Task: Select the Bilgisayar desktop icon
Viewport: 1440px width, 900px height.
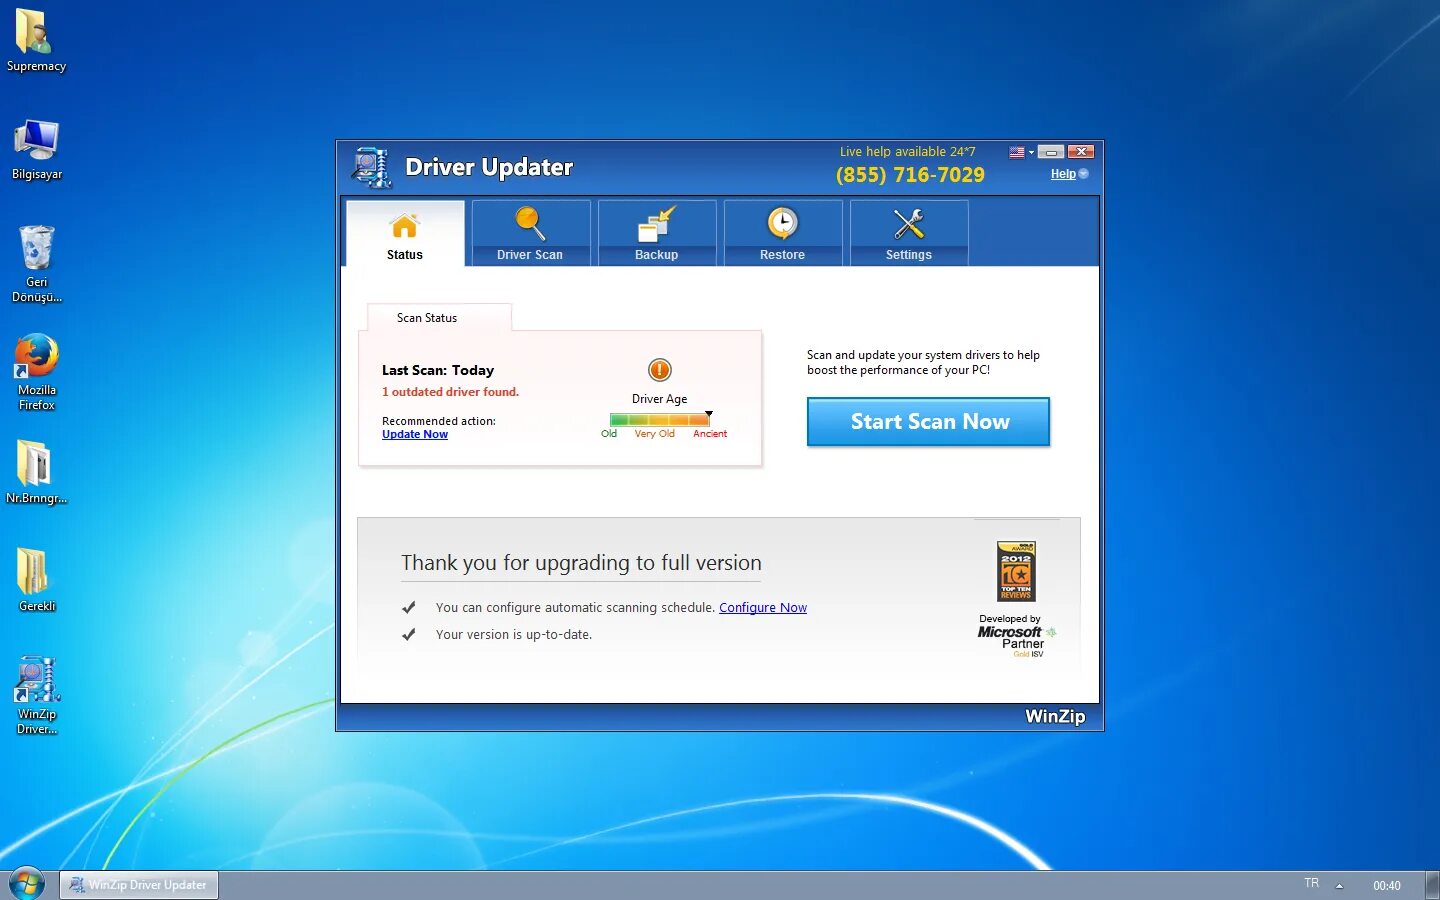Action: click(37, 150)
